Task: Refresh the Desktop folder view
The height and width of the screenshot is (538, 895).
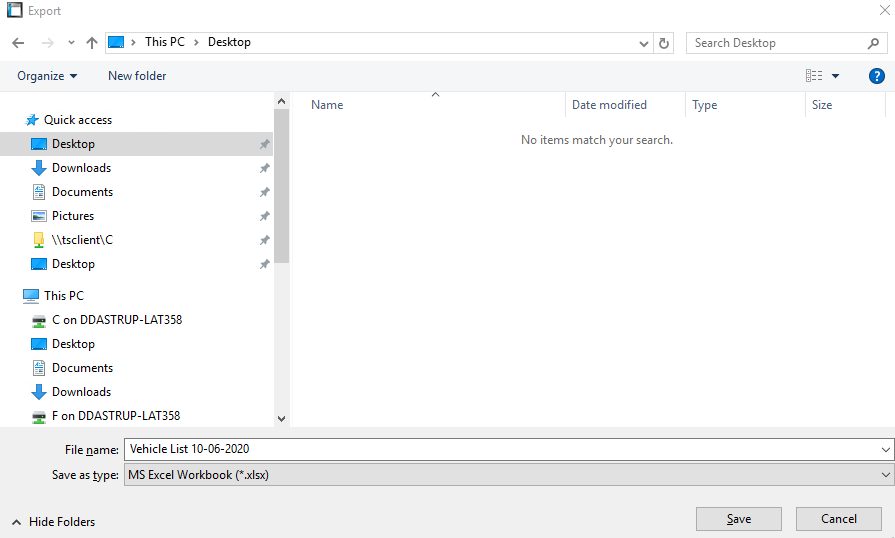Action: pyautogui.click(x=664, y=43)
